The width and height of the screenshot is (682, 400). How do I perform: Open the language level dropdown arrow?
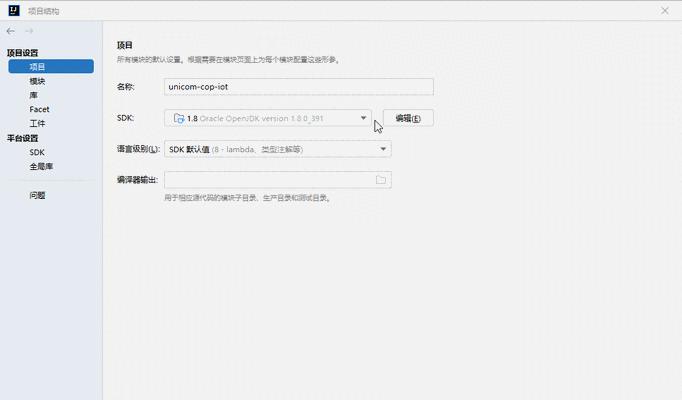point(383,149)
